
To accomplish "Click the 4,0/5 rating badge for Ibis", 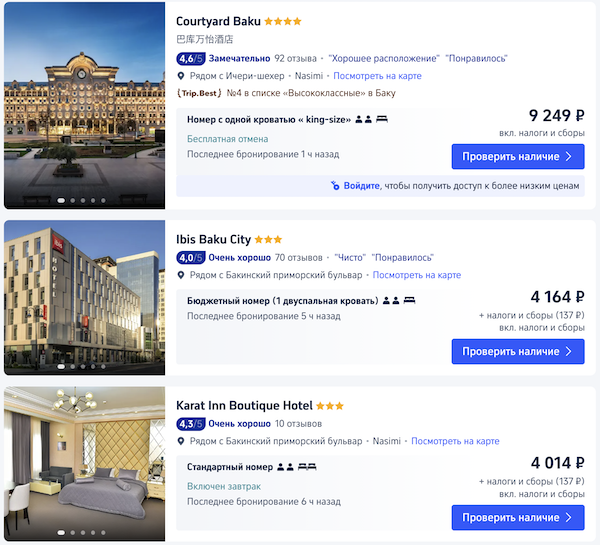I will [190, 257].
